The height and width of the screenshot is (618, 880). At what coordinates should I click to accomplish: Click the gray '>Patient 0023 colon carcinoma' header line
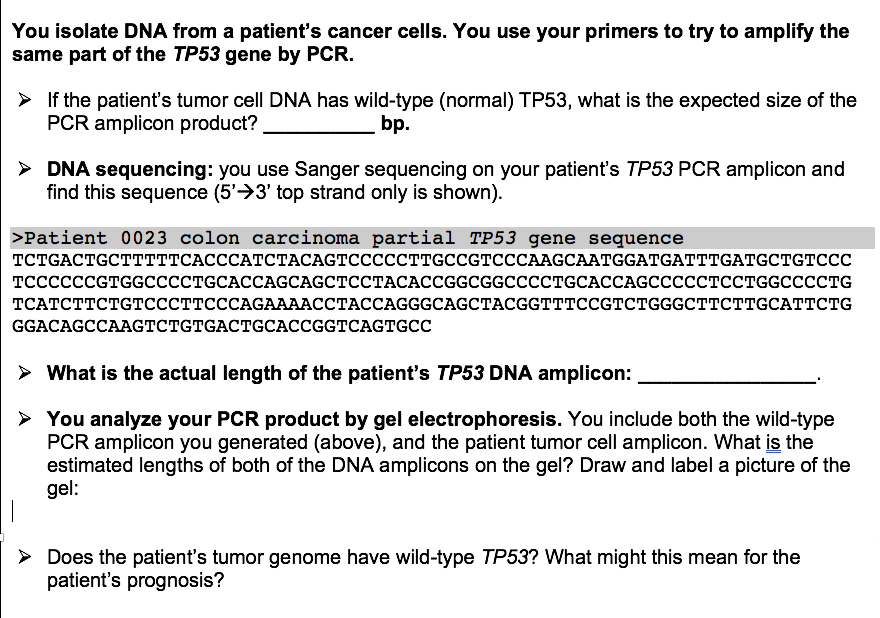442,238
